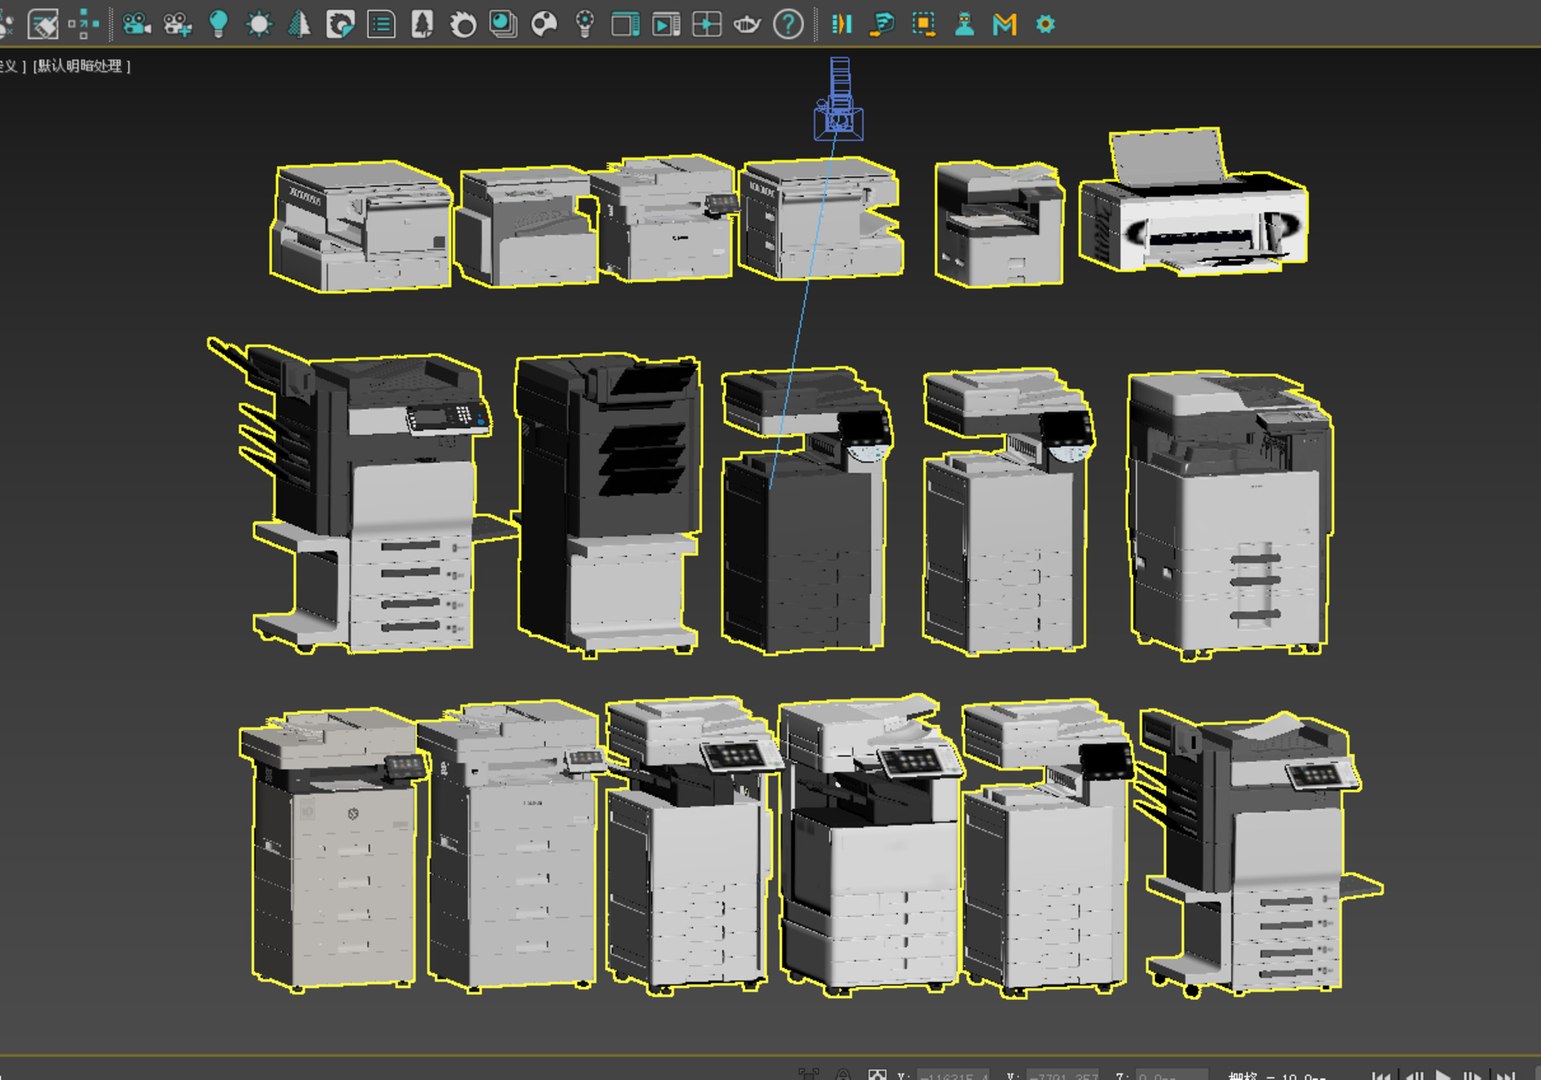
Task: Click the Y coordinate input field
Action: click(1063, 1076)
